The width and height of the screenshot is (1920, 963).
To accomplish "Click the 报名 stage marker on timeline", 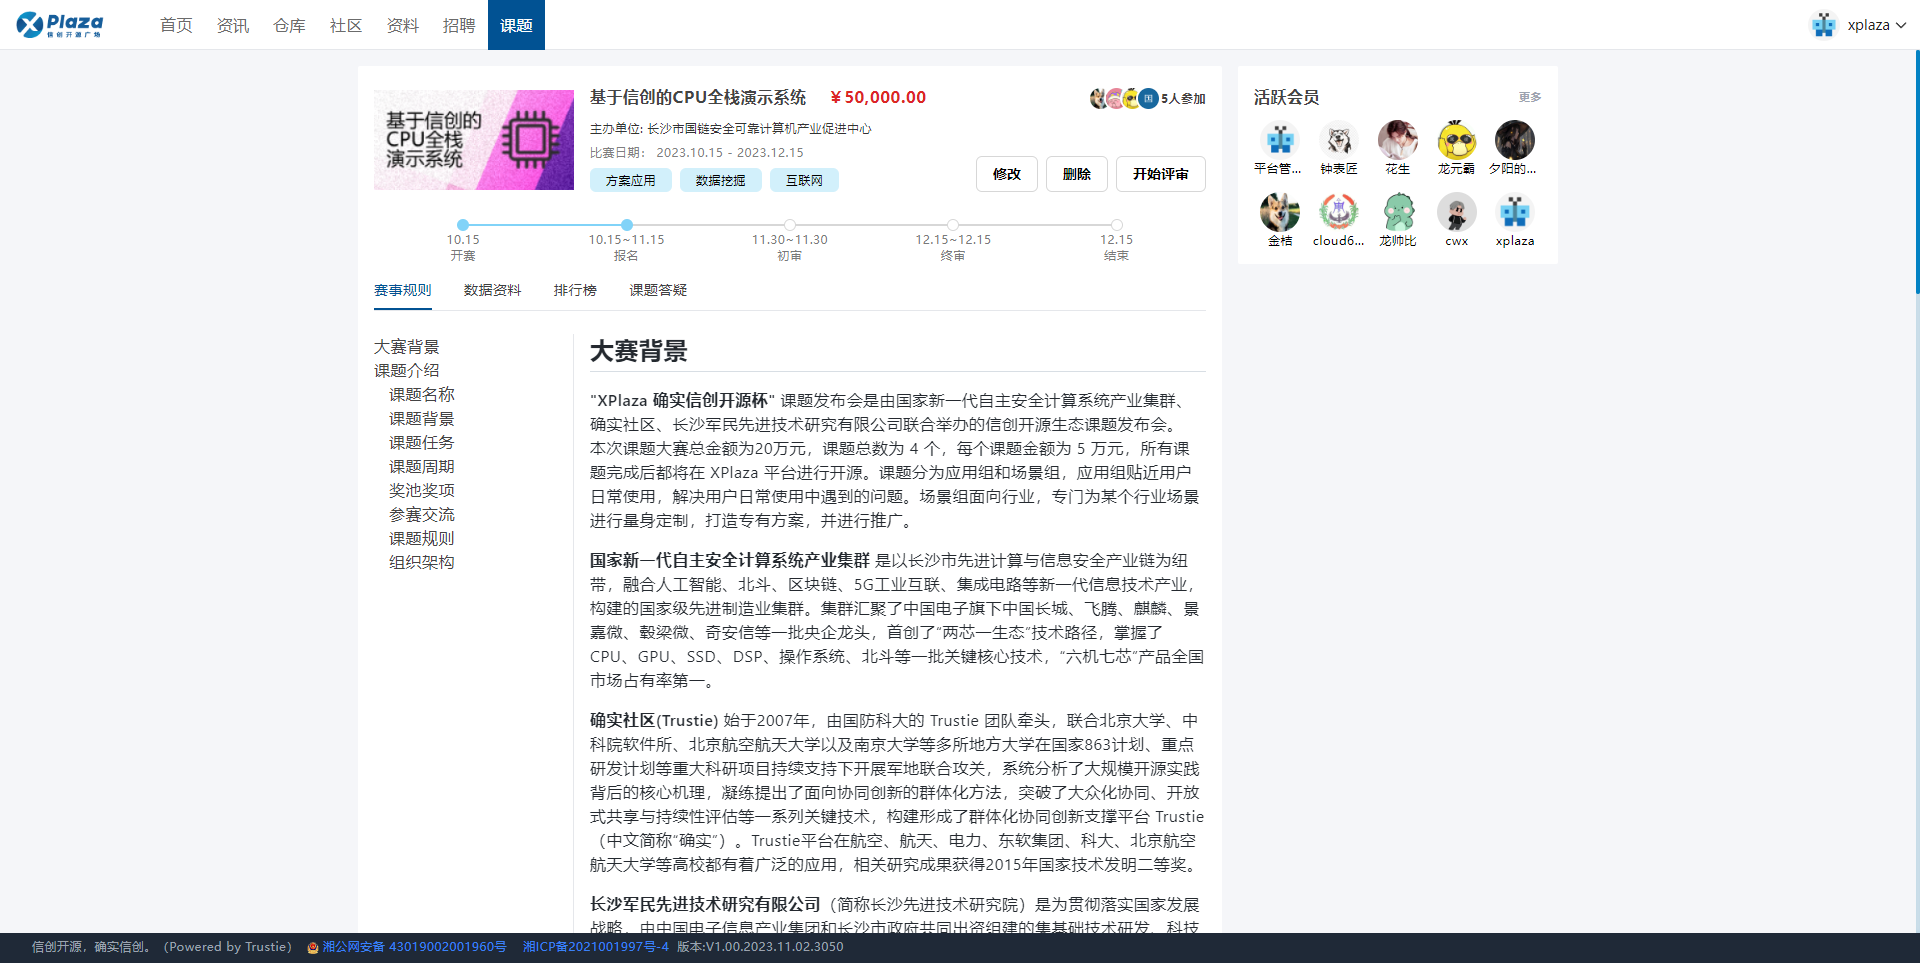I will coord(626,226).
